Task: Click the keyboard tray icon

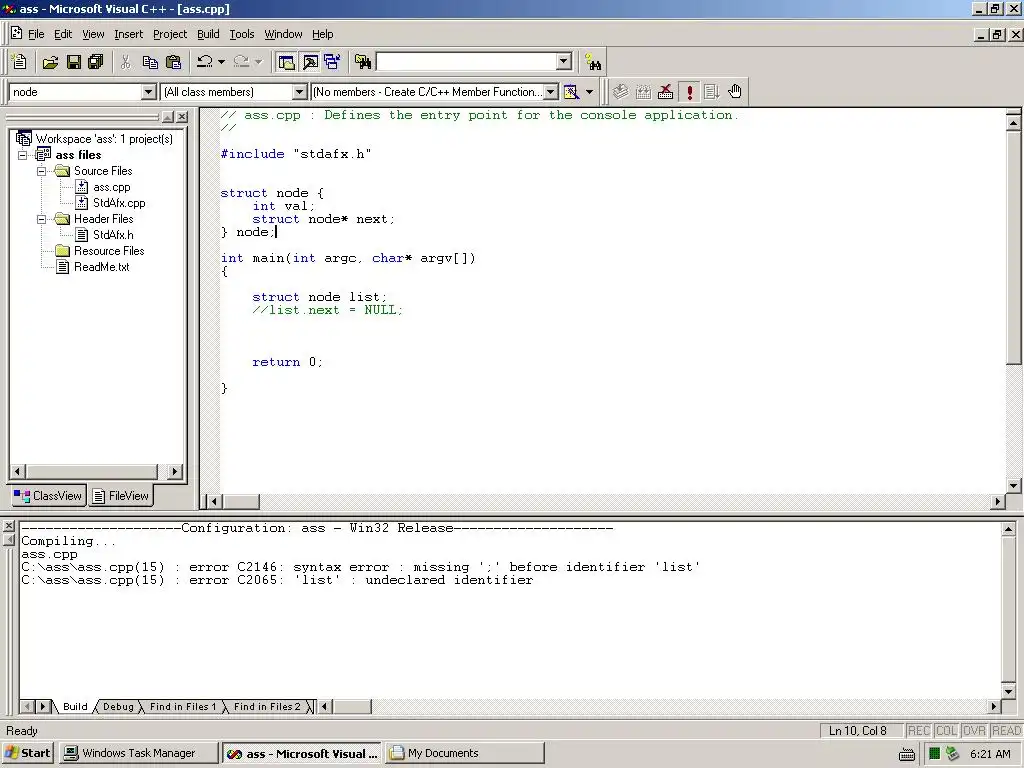Action: [907, 754]
